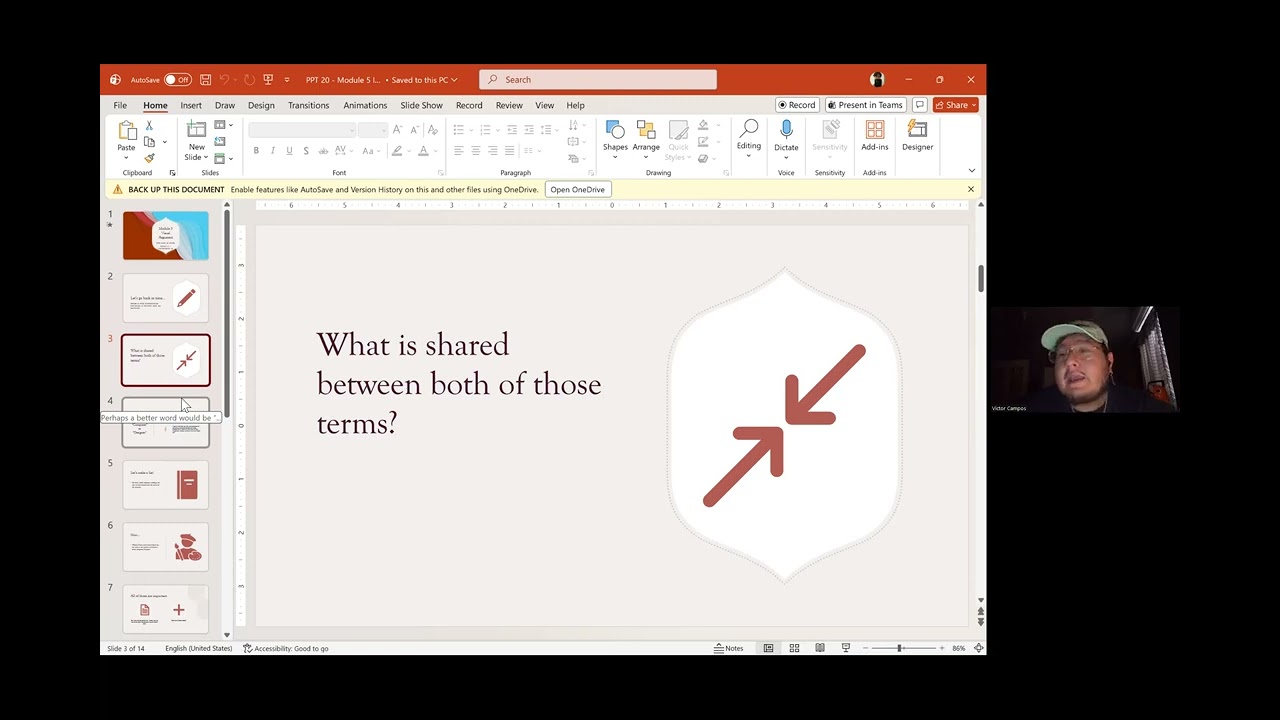Click the Accessibility: Good to go status
Viewport: 1280px width, 720px height.
[x=286, y=648]
